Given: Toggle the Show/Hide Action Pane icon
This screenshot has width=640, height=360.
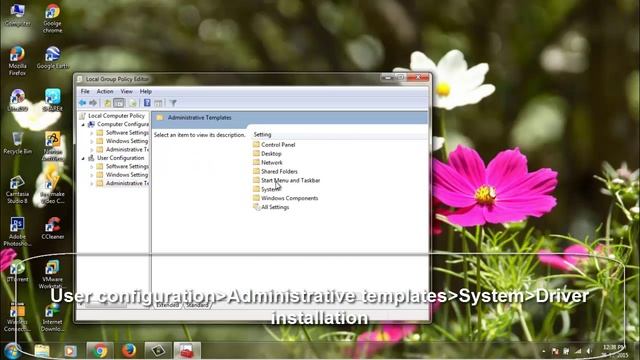Looking at the screenshot, I should point(158,103).
